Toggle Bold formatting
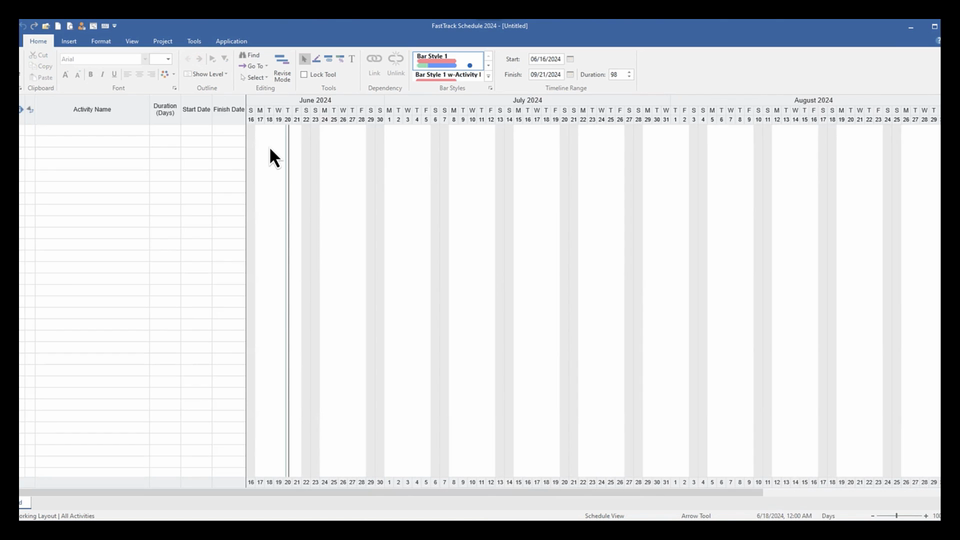 point(91,74)
